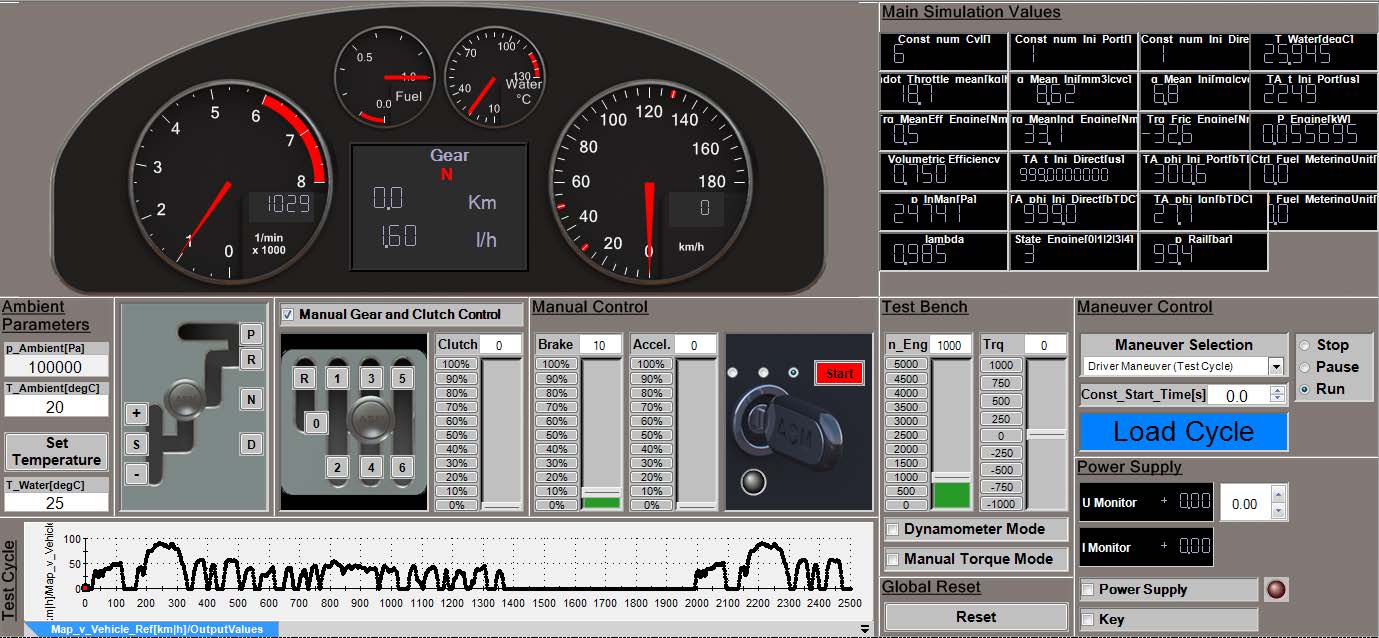Set Trq to 500
The image size is (1379, 638).
point(1001,401)
